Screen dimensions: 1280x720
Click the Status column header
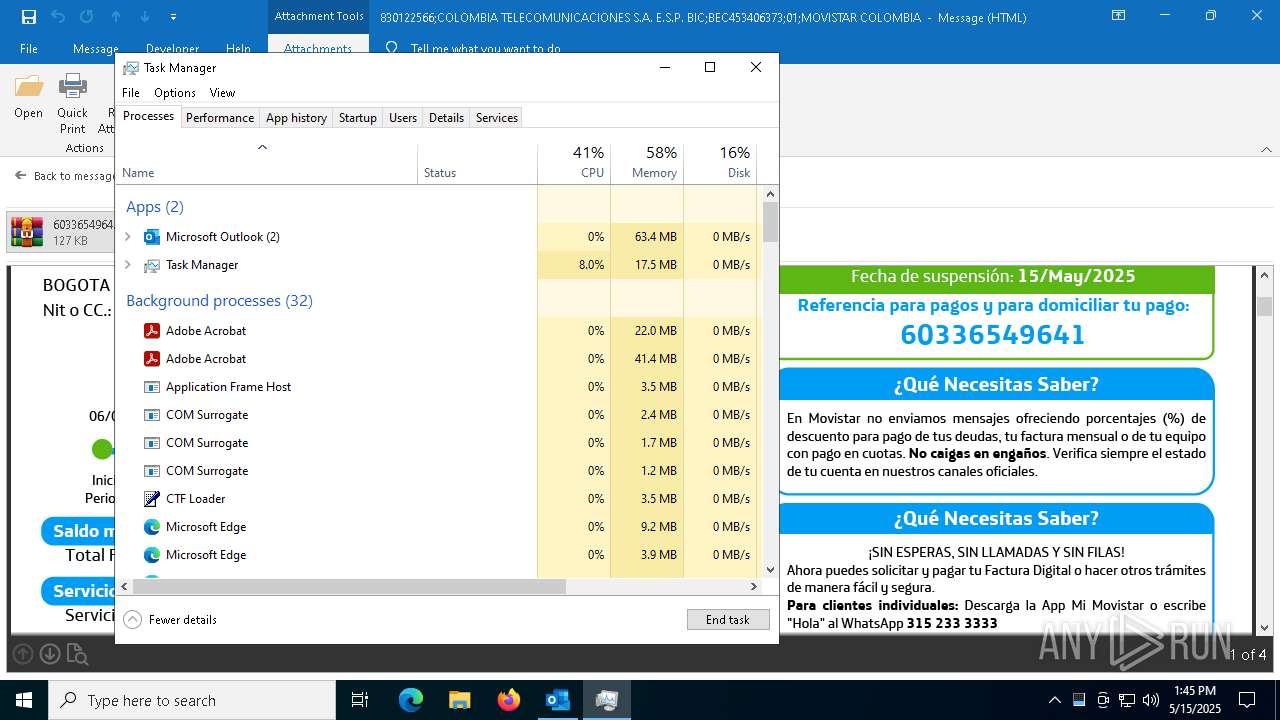(477, 164)
